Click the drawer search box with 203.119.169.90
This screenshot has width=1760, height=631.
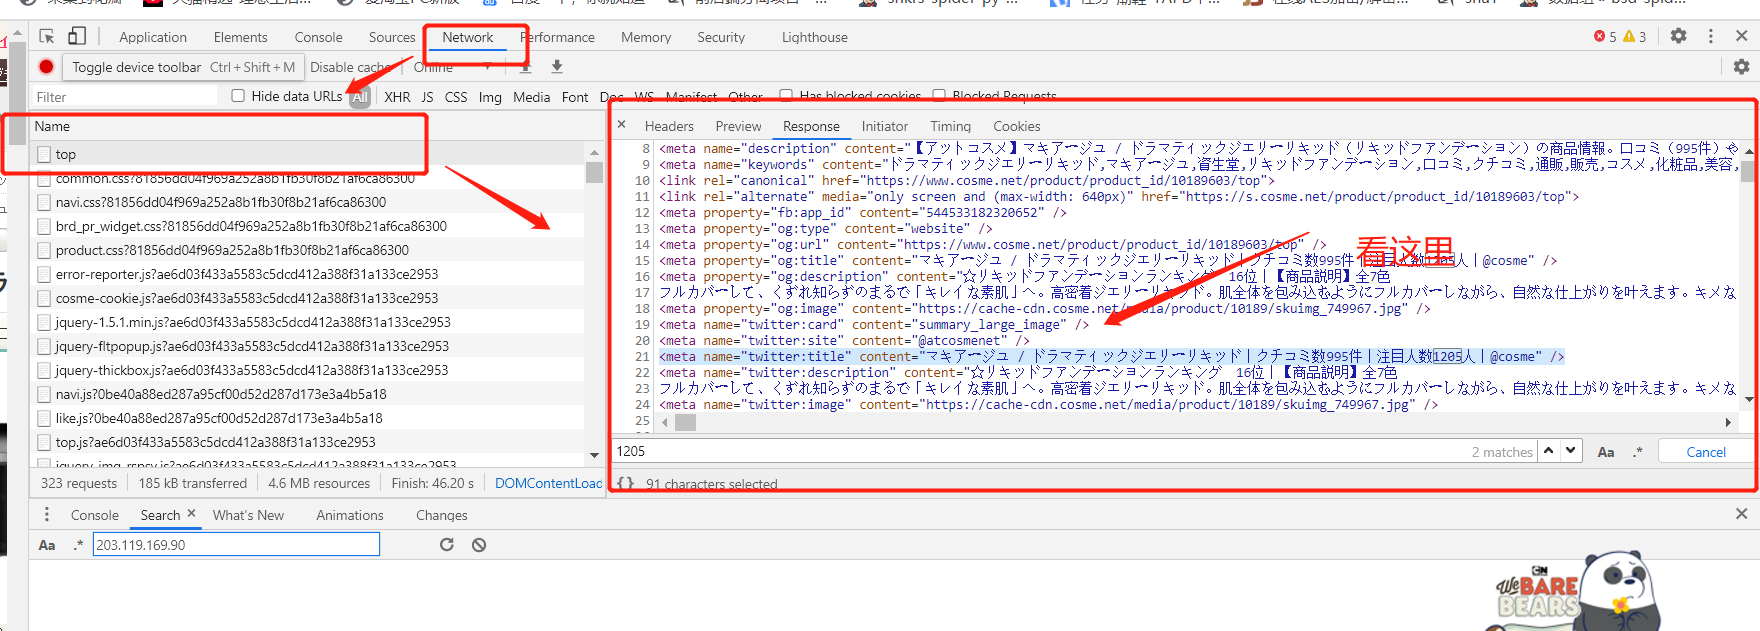point(236,545)
